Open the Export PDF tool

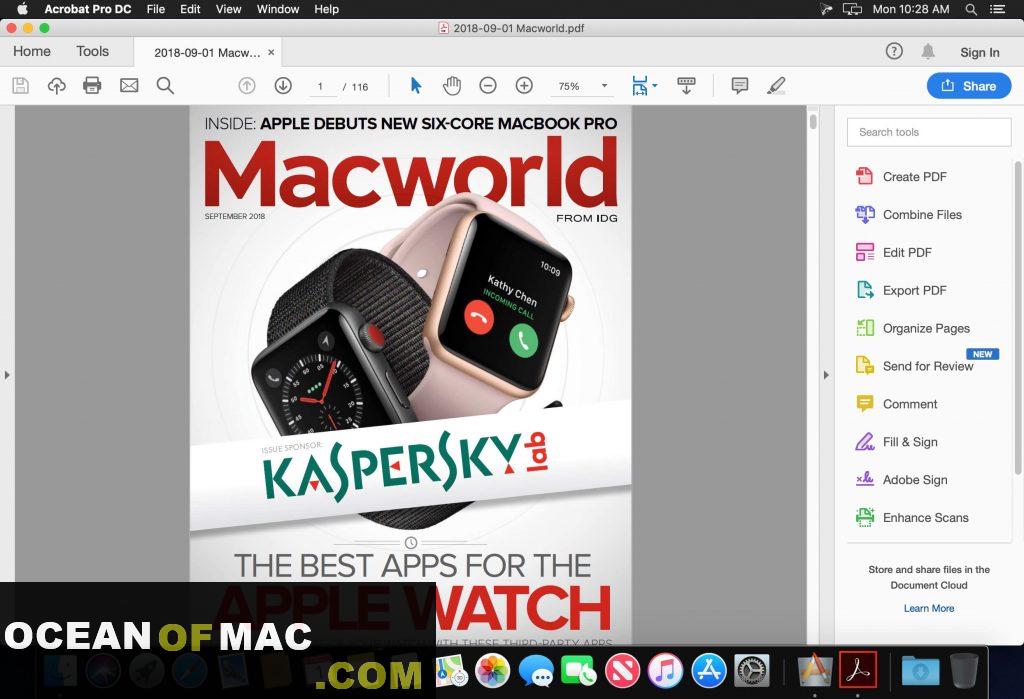coord(900,290)
